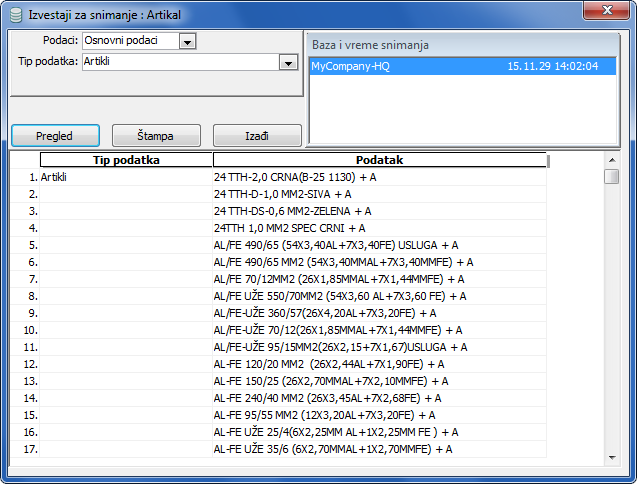
Task: Click the Štampa button
Action: coord(156,135)
